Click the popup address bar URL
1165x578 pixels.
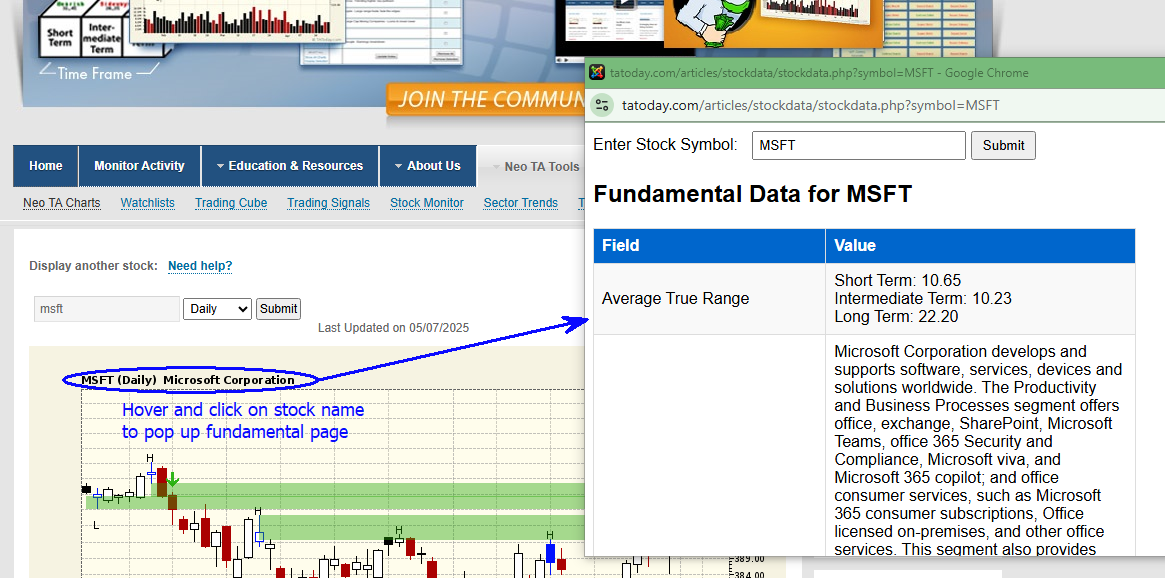[x=811, y=105]
